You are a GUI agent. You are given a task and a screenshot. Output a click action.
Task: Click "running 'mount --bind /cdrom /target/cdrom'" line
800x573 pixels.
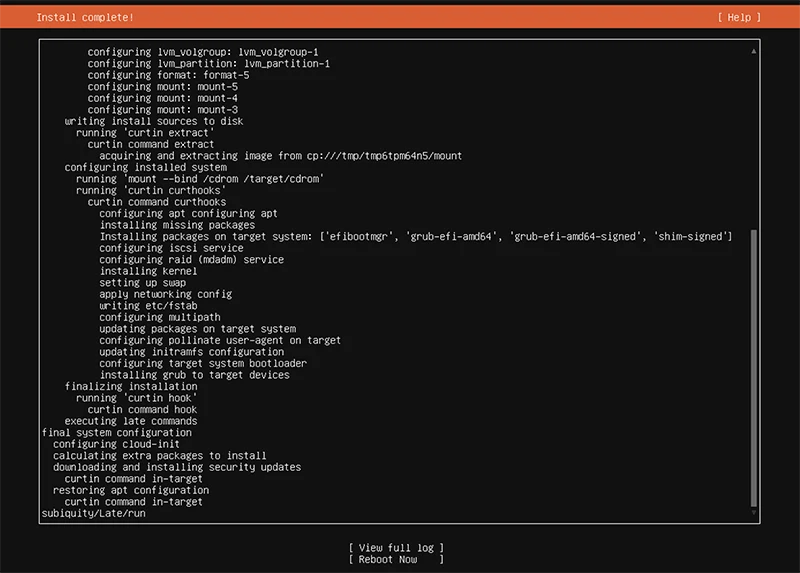click(x=200, y=179)
